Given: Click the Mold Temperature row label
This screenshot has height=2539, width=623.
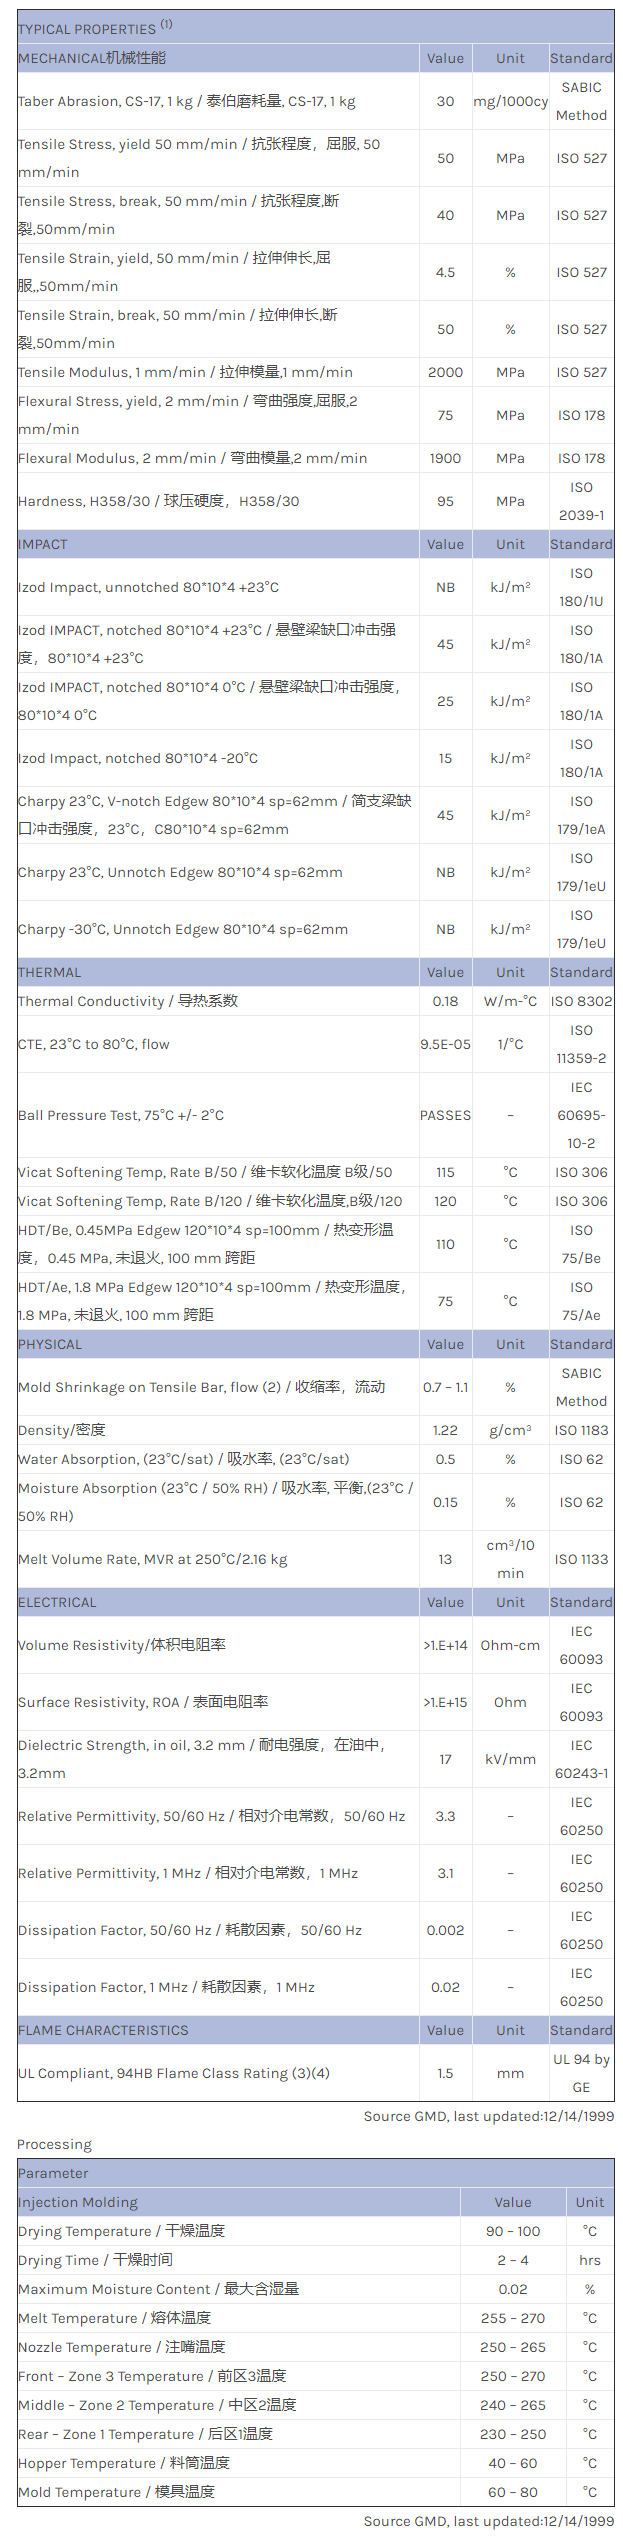Looking at the screenshot, I should point(116,2492).
